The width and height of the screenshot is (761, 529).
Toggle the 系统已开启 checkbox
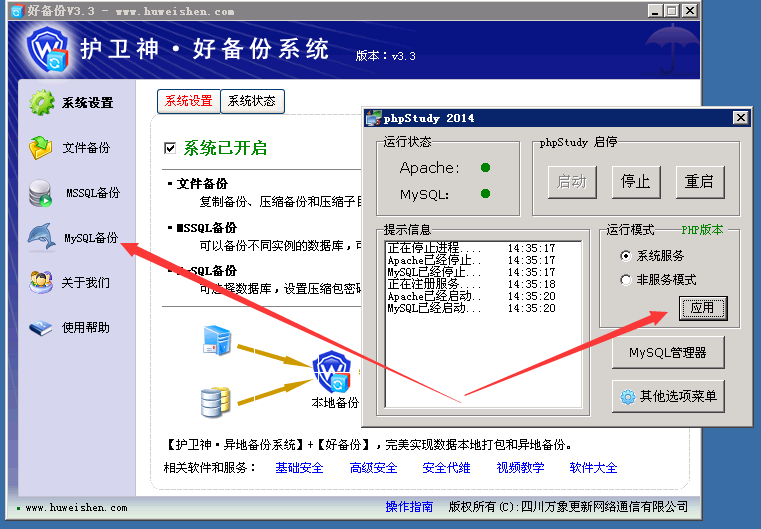[170, 148]
